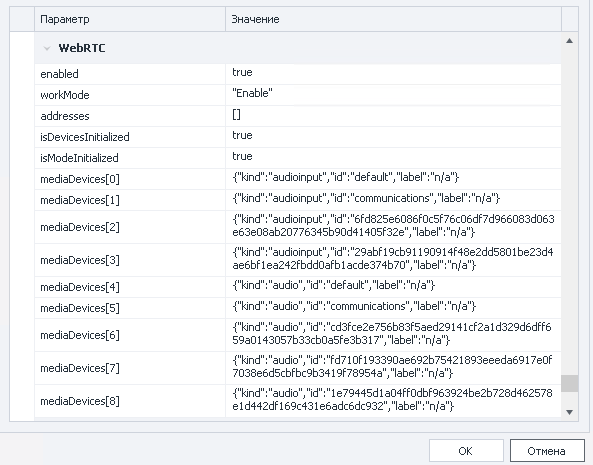Select the mediaDevices[5] parameter row
The height and width of the screenshot is (465, 593).
[298, 308]
